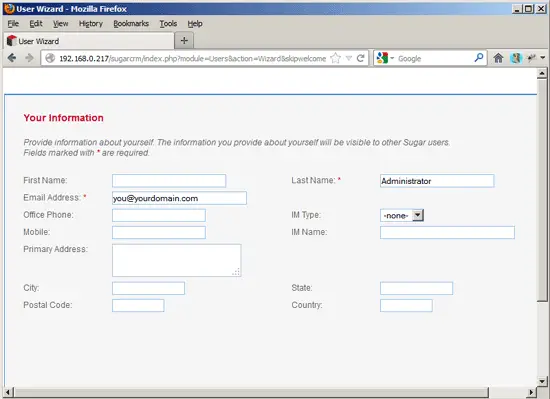This screenshot has height=399, width=550.
Task: Open the Bookmarks menu
Action: click(131, 23)
